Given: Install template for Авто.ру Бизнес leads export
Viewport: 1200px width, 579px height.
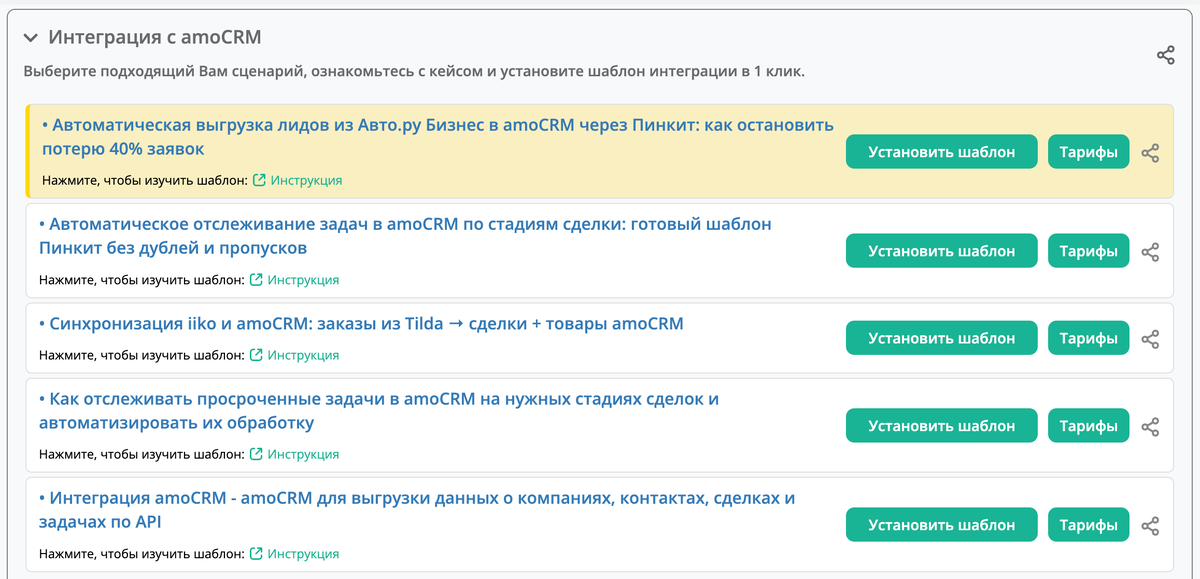Looking at the screenshot, I should 942,152.
